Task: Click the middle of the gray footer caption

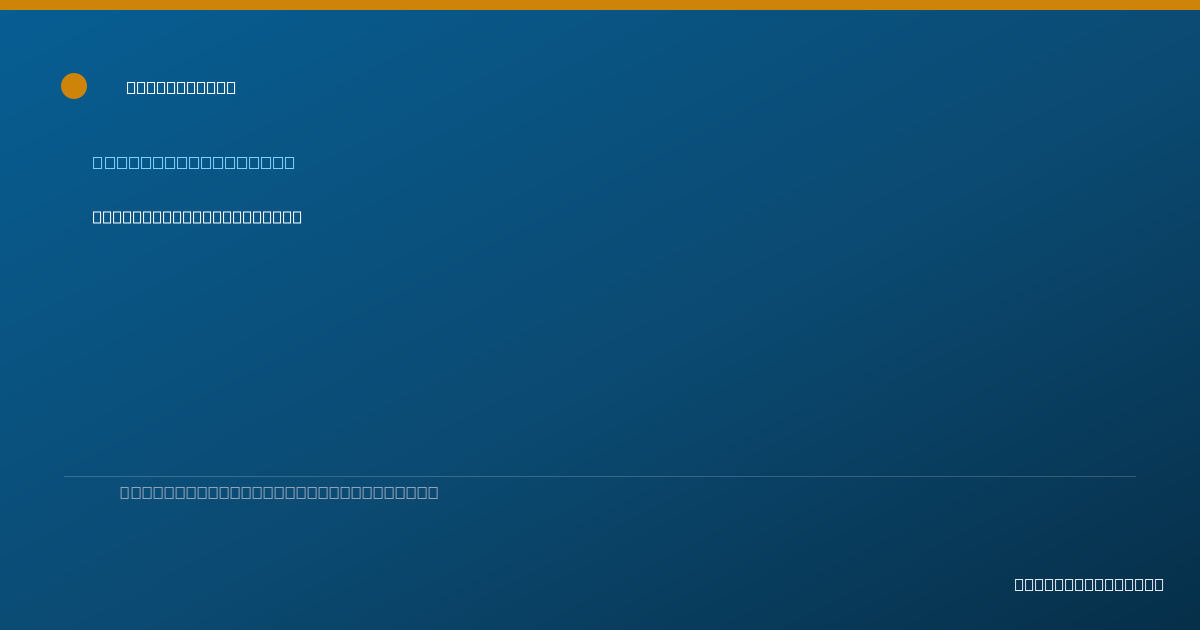Action: point(279,492)
